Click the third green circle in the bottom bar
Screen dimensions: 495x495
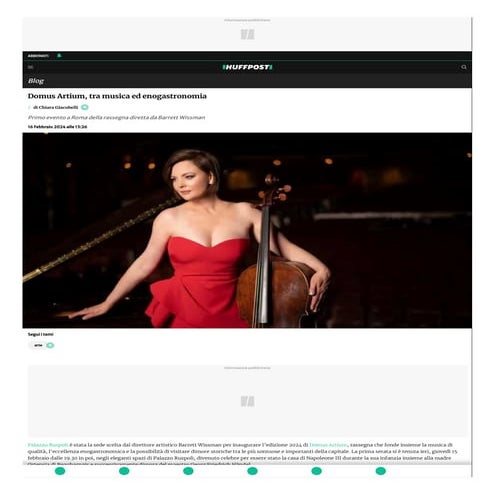coord(188,471)
